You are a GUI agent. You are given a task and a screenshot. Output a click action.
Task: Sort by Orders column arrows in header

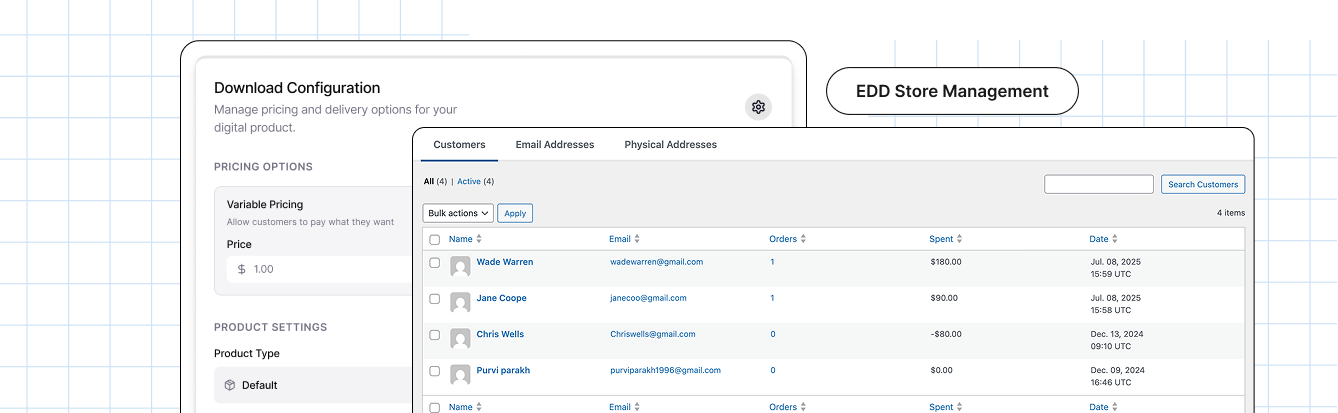click(x=803, y=239)
